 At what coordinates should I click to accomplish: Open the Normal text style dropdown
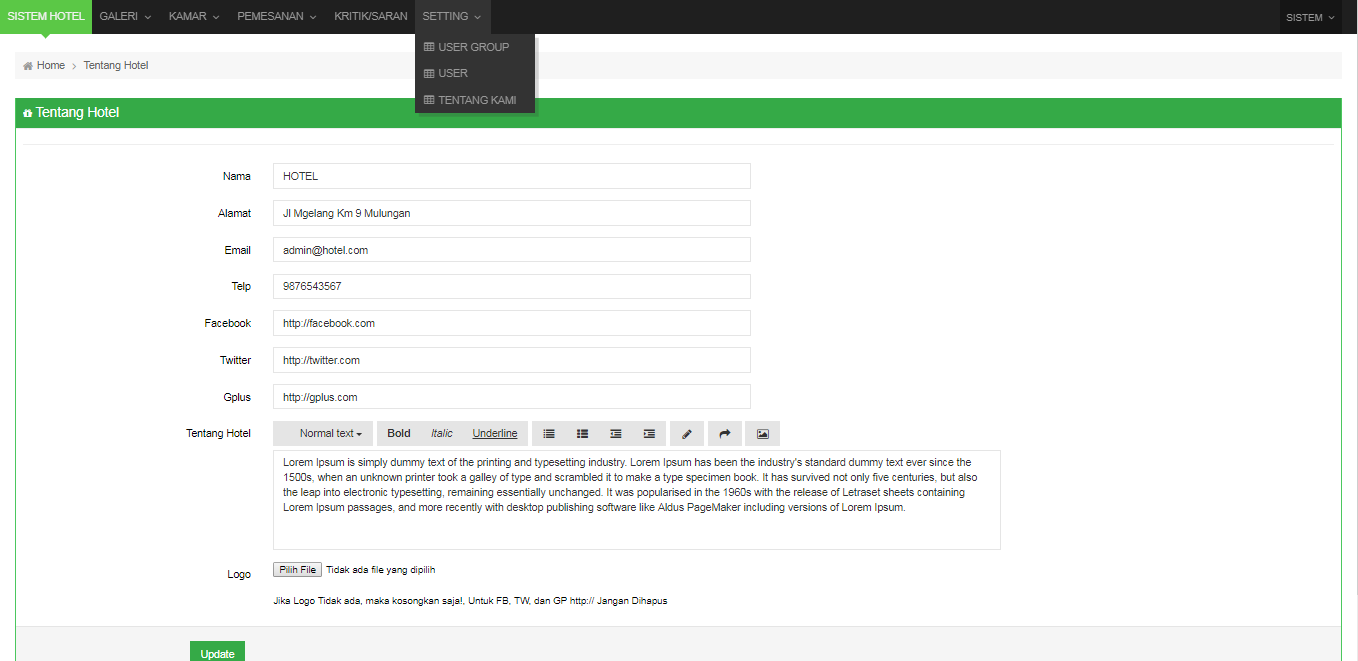[330, 433]
